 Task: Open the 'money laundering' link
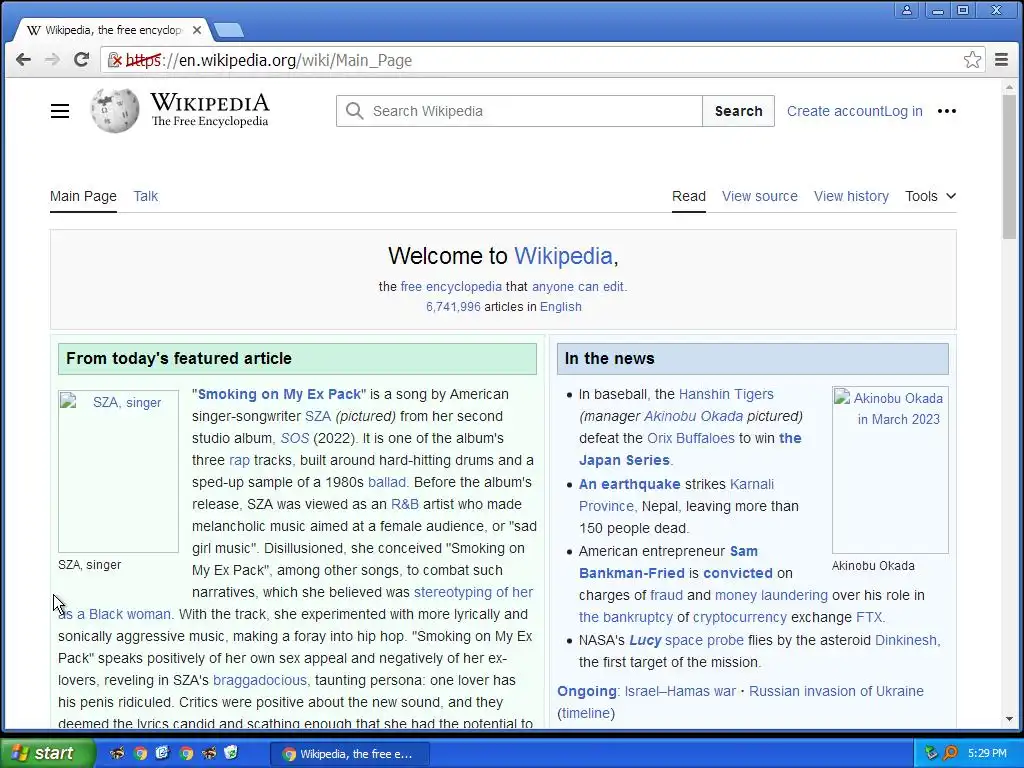tap(771, 596)
